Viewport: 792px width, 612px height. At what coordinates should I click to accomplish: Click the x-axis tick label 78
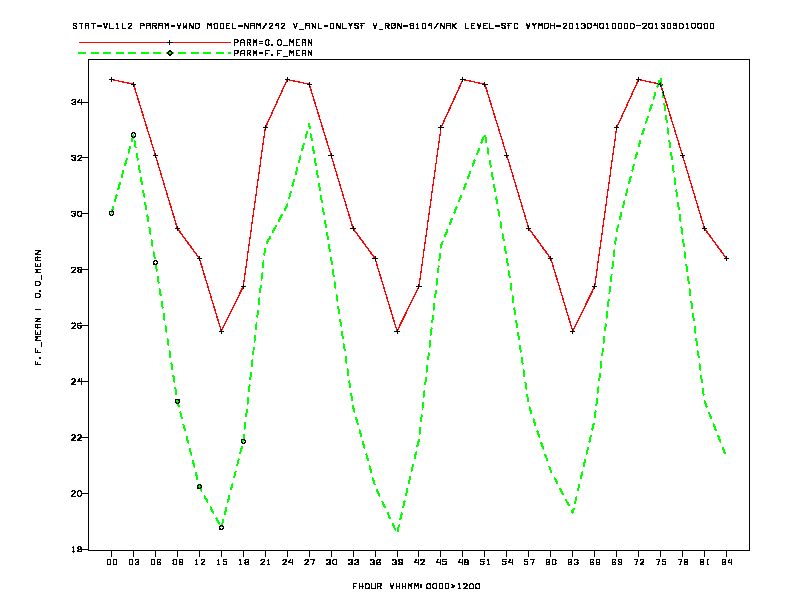[682, 562]
